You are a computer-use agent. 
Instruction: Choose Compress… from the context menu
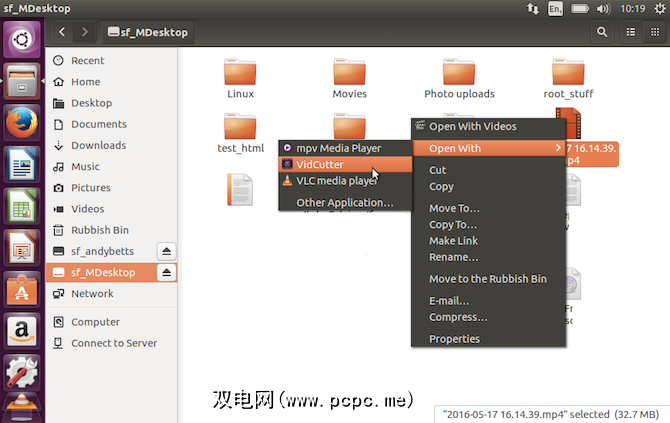click(489, 317)
